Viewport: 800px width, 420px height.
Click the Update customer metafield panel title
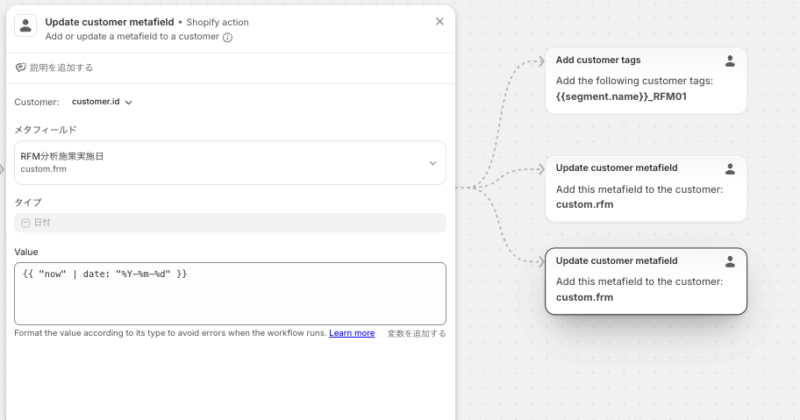tap(109, 21)
